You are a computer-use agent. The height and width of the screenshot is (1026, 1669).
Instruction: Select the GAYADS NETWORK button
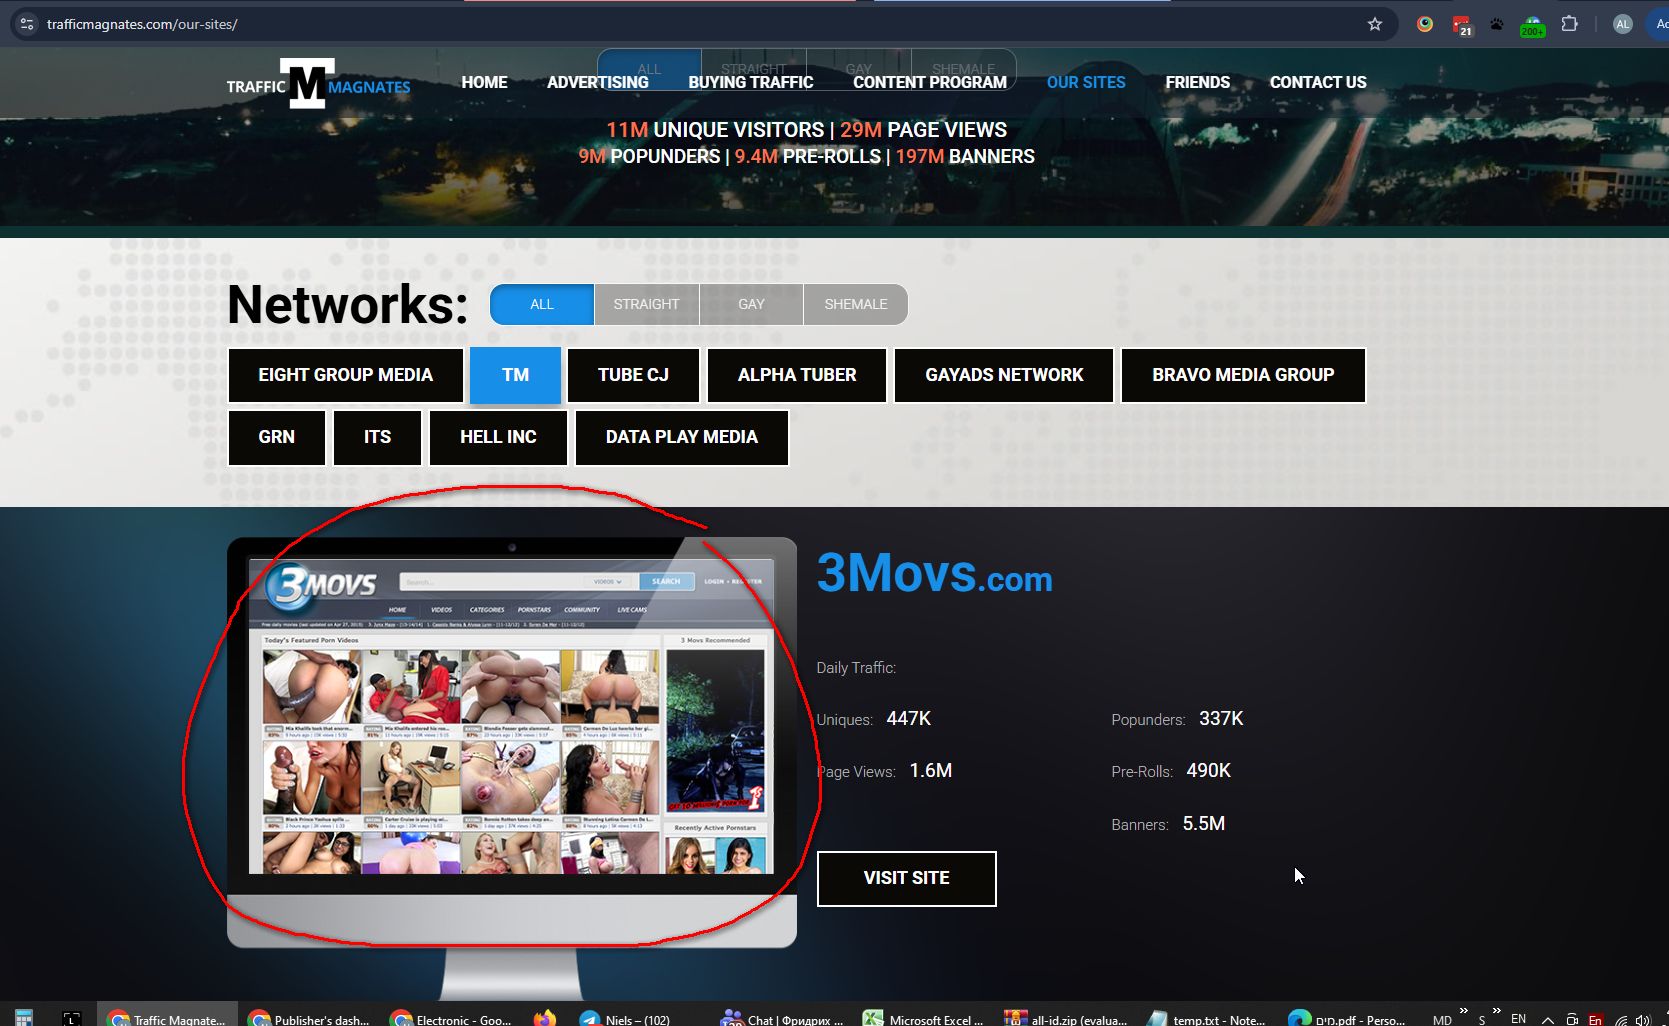(x=1004, y=375)
